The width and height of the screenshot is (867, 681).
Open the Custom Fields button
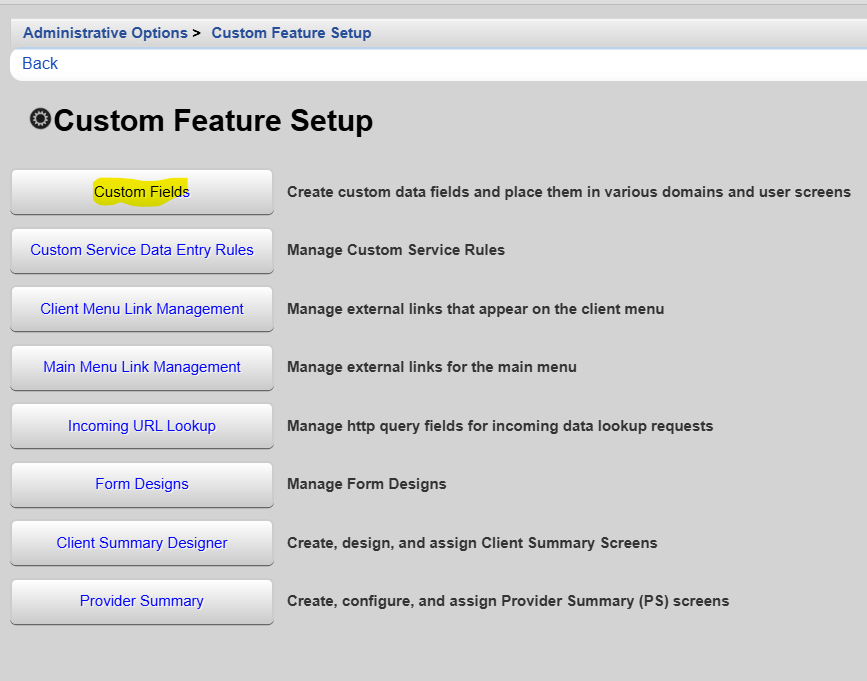[x=142, y=192]
